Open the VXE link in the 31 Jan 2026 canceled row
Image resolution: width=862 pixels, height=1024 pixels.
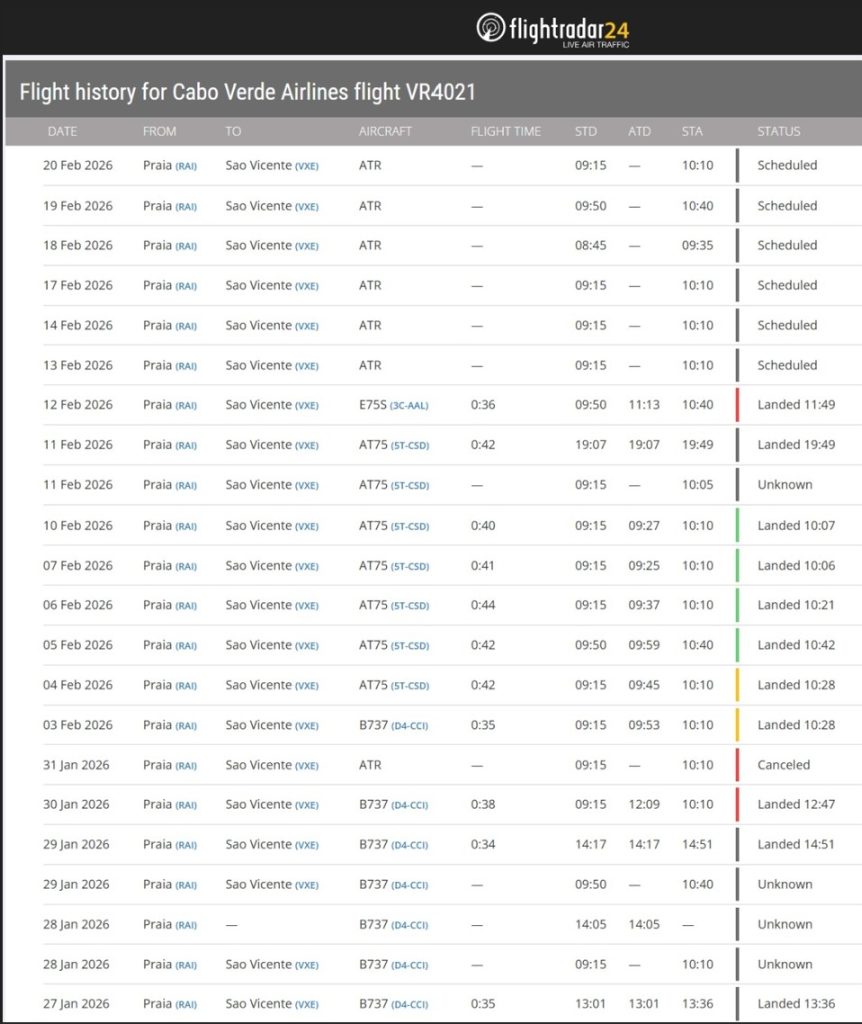(x=306, y=766)
